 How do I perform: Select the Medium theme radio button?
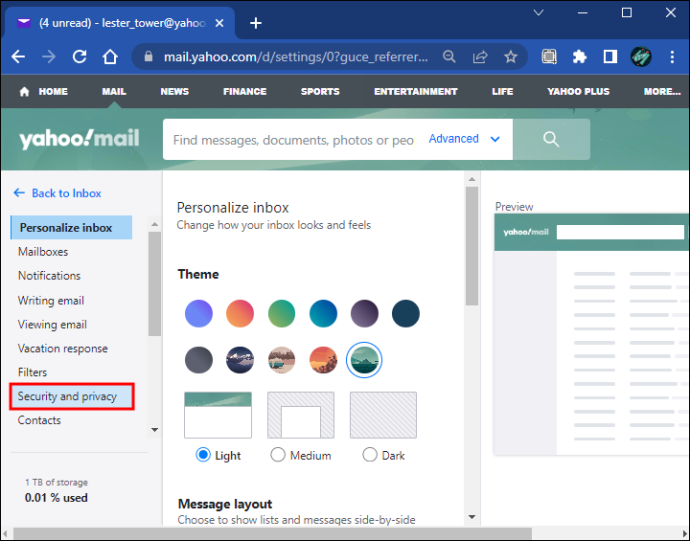pyautogui.click(x=278, y=455)
